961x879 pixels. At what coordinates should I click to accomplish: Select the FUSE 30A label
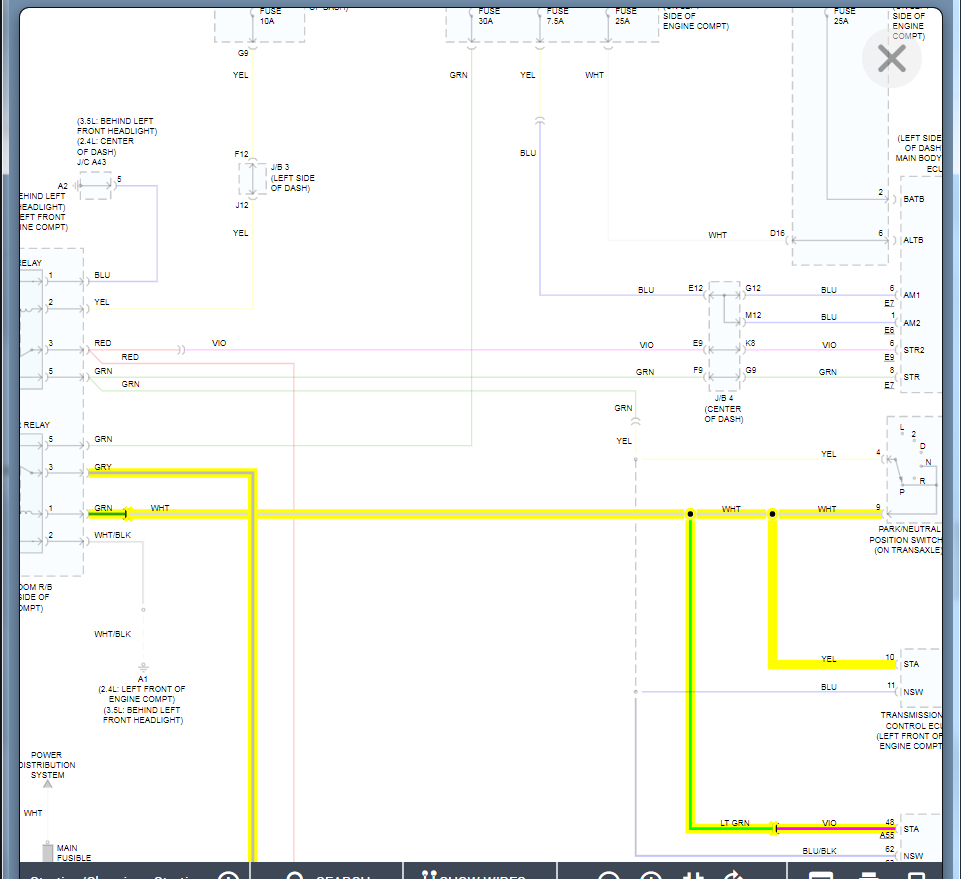click(489, 16)
